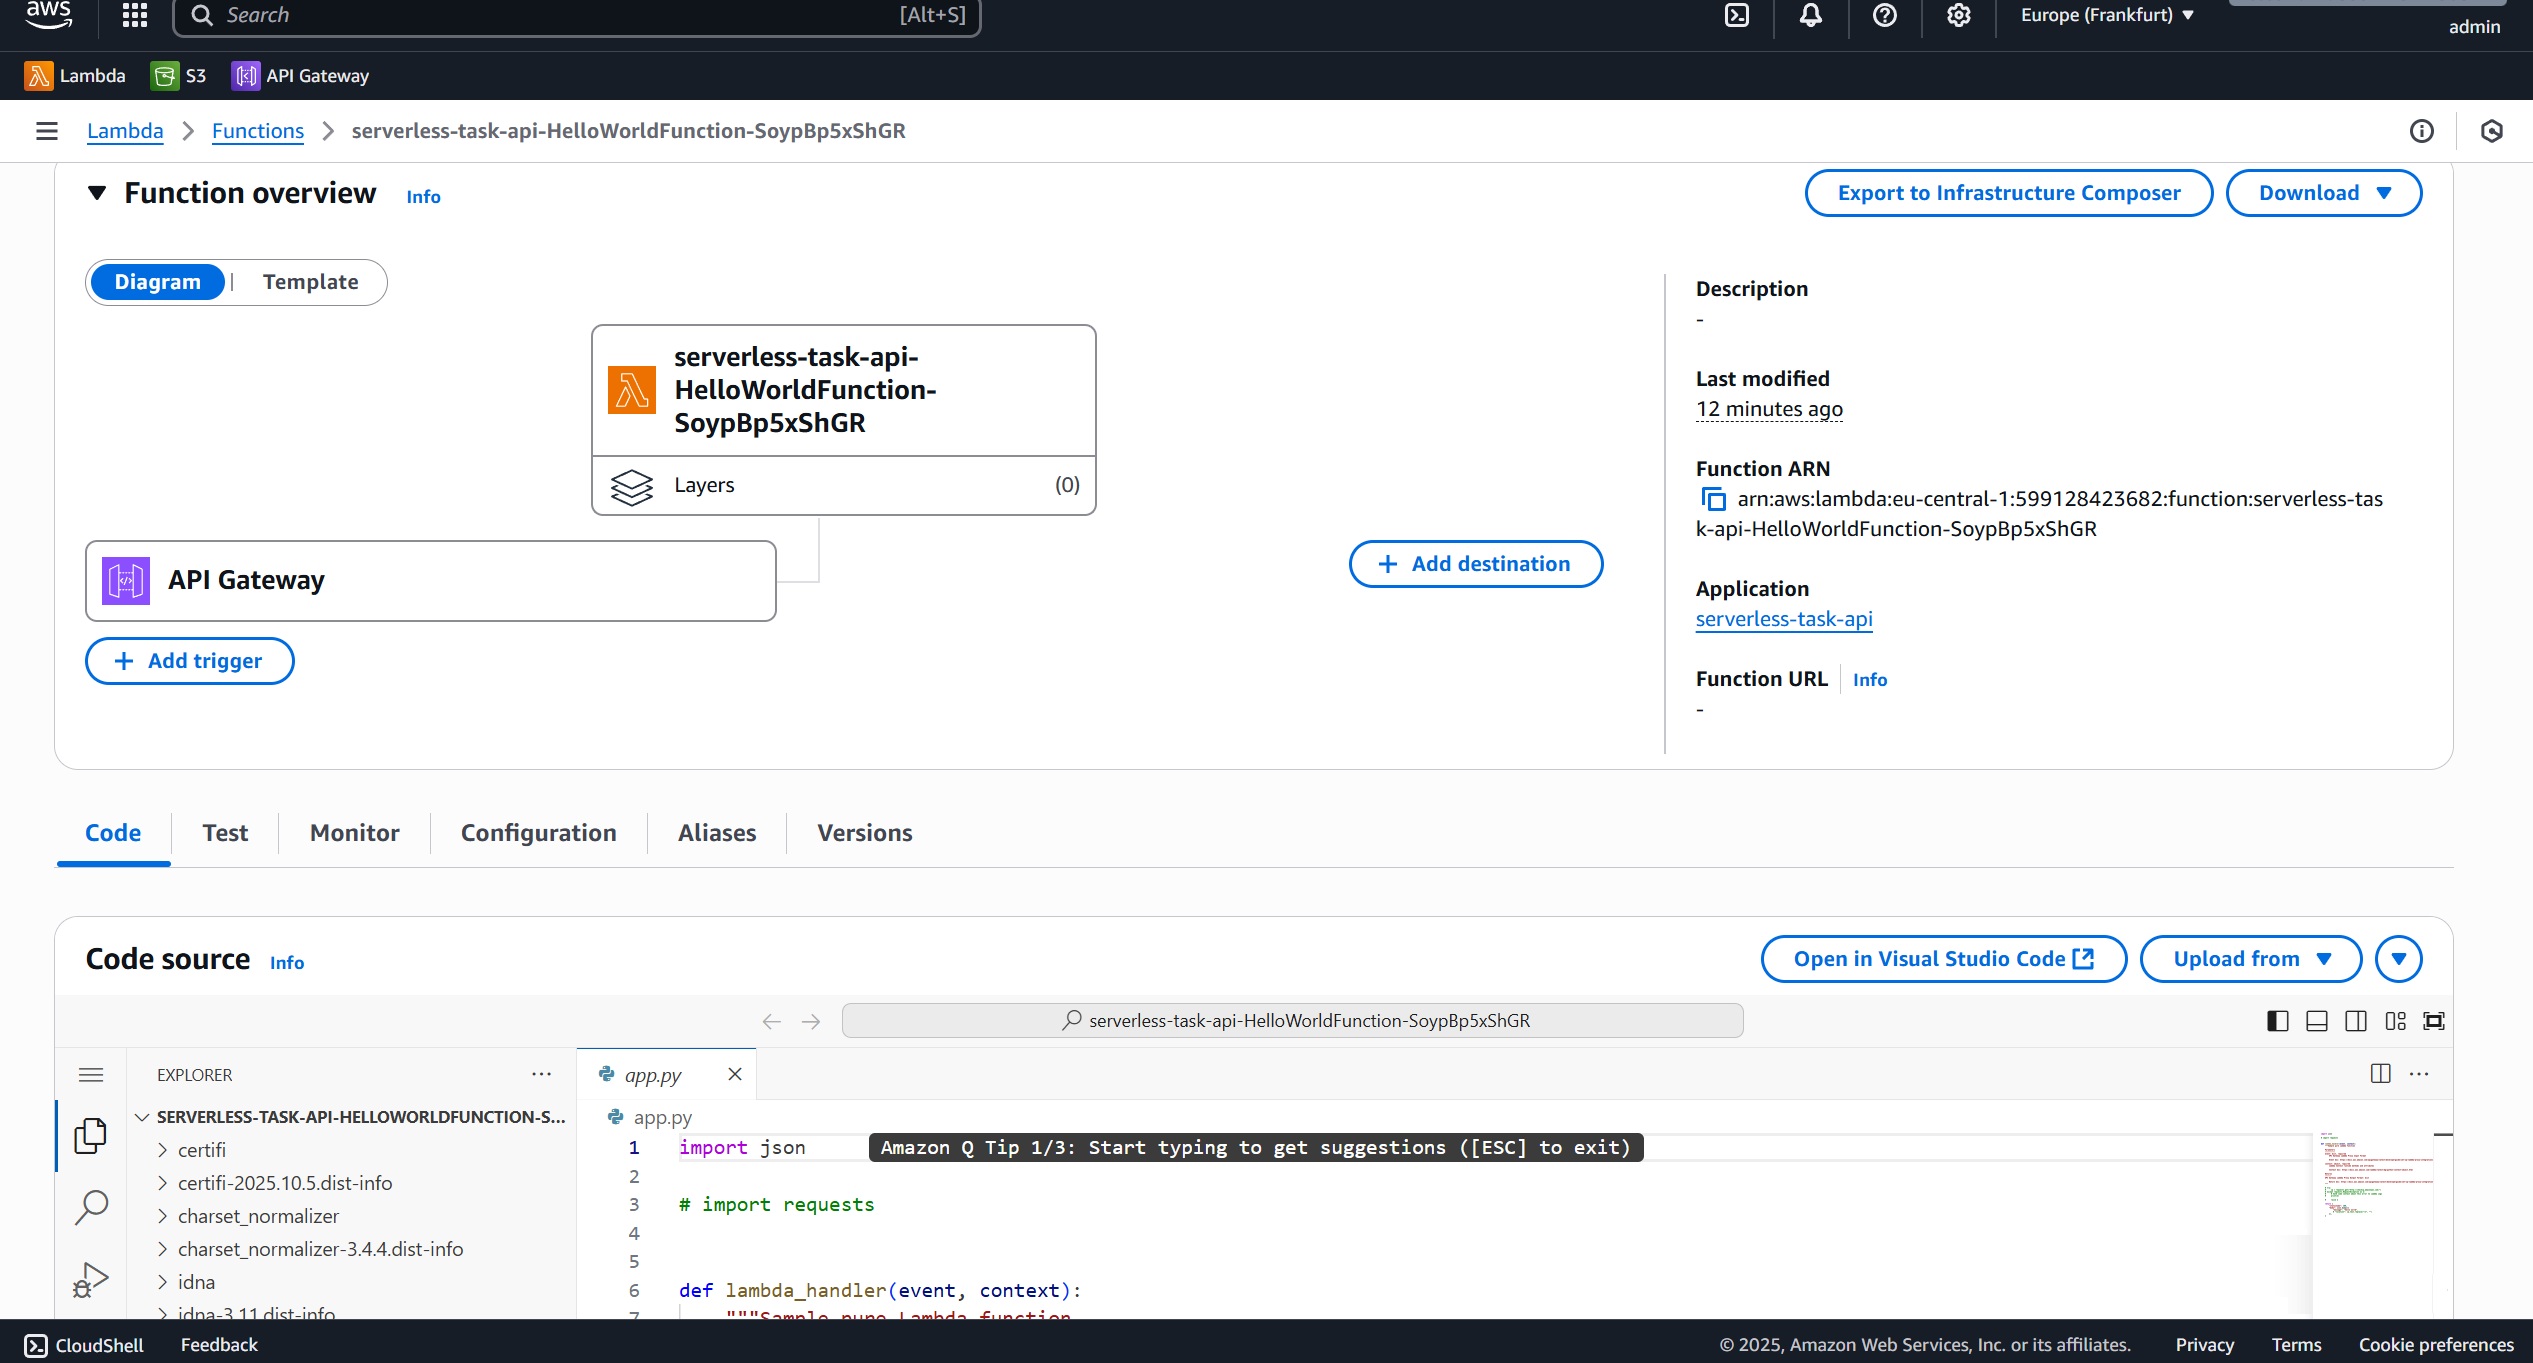Open the side navigation hamburger menu
The height and width of the screenshot is (1363, 2533).
tap(46, 131)
